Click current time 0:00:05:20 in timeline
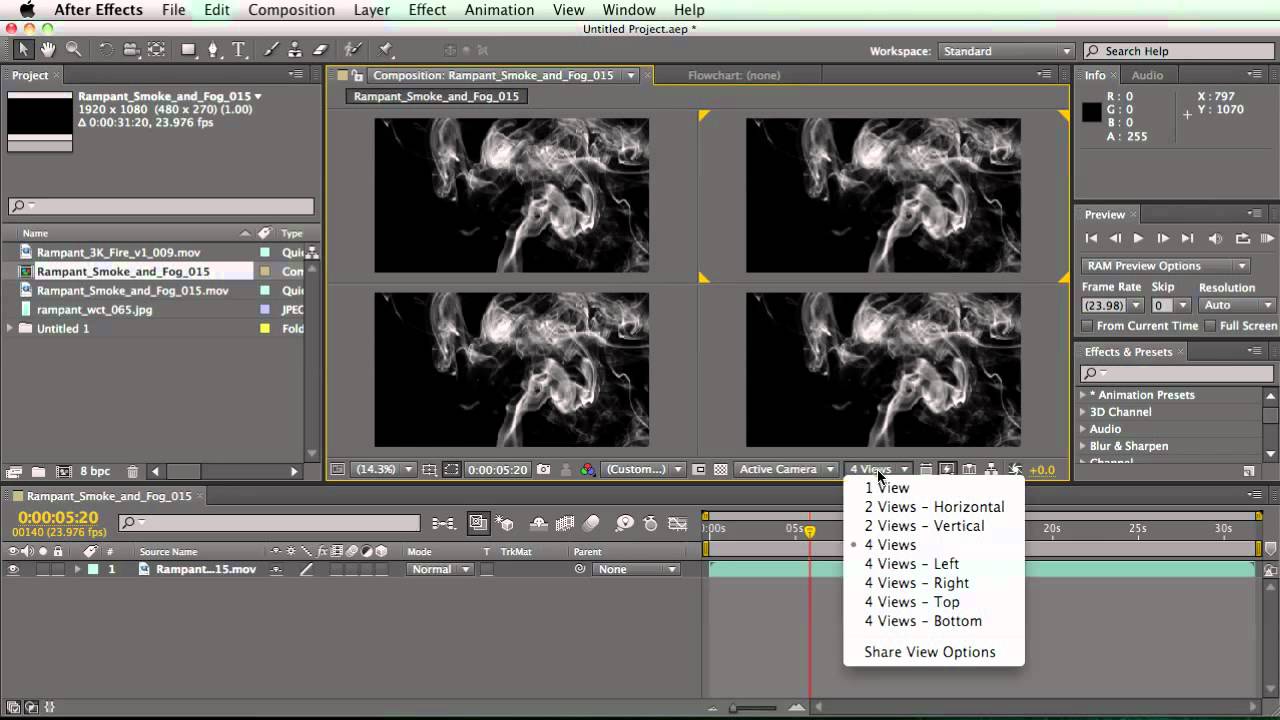Viewport: 1280px width, 720px height. pos(58,517)
